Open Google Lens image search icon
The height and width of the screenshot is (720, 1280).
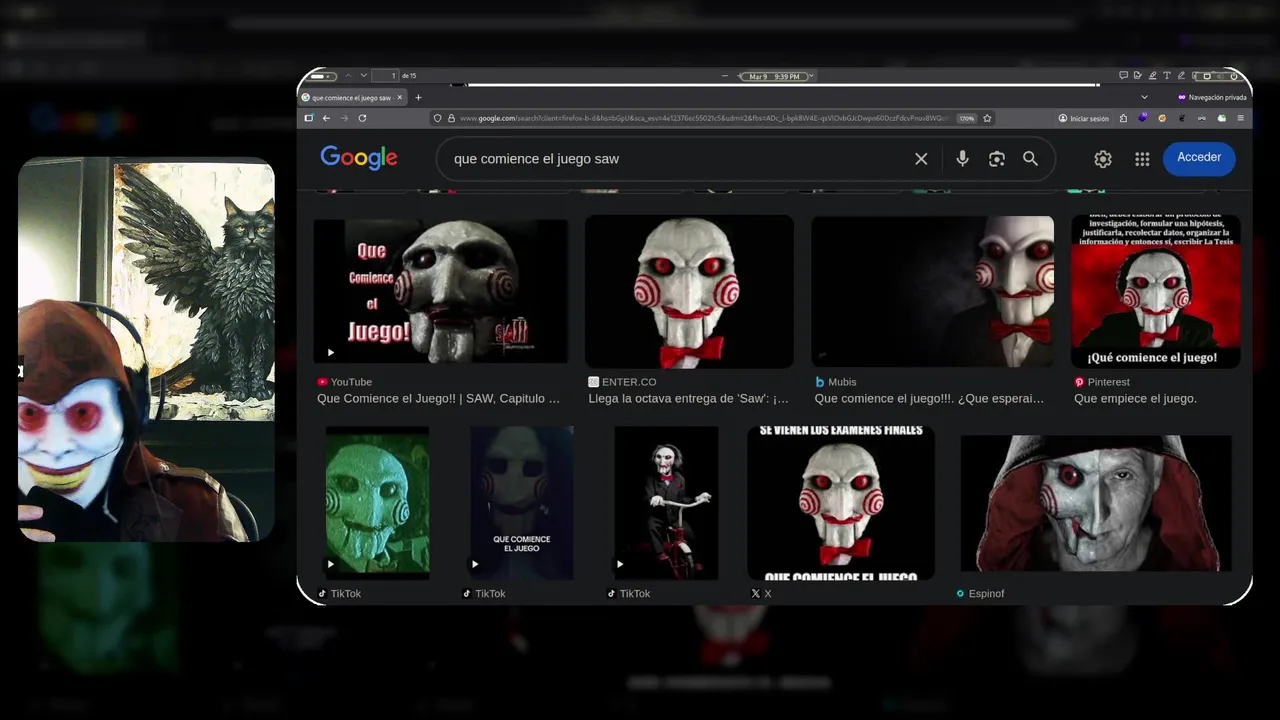[997, 159]
